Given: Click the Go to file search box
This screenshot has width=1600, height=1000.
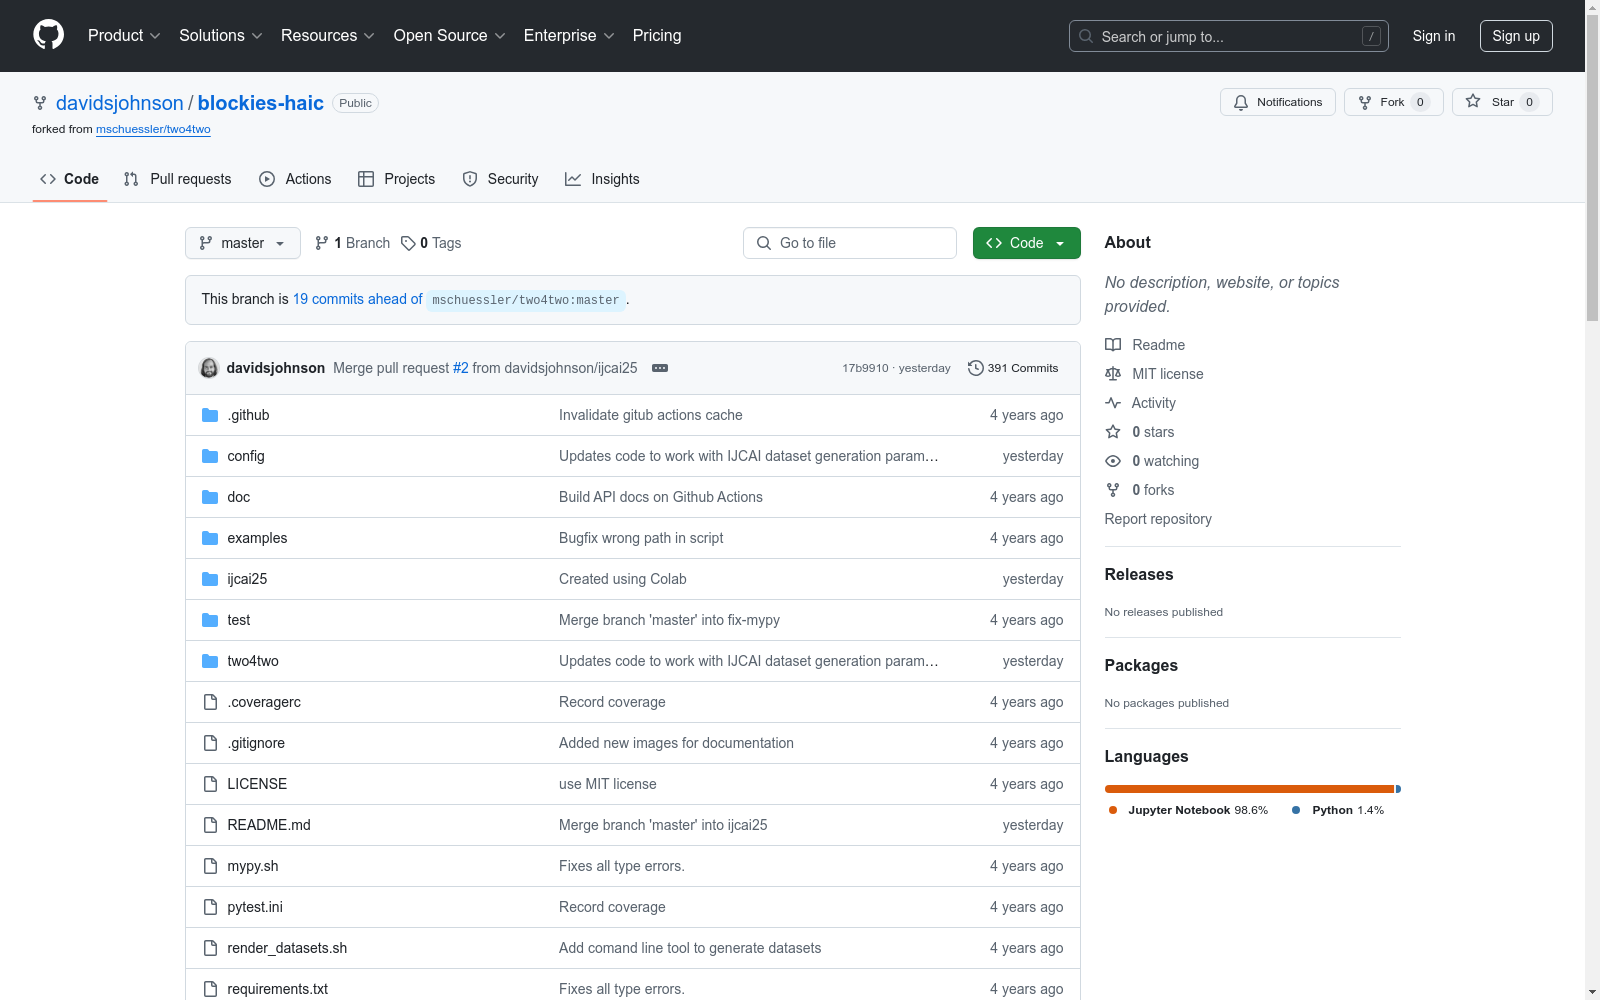Looking at the screenshot, I should (x=850, y=243).
